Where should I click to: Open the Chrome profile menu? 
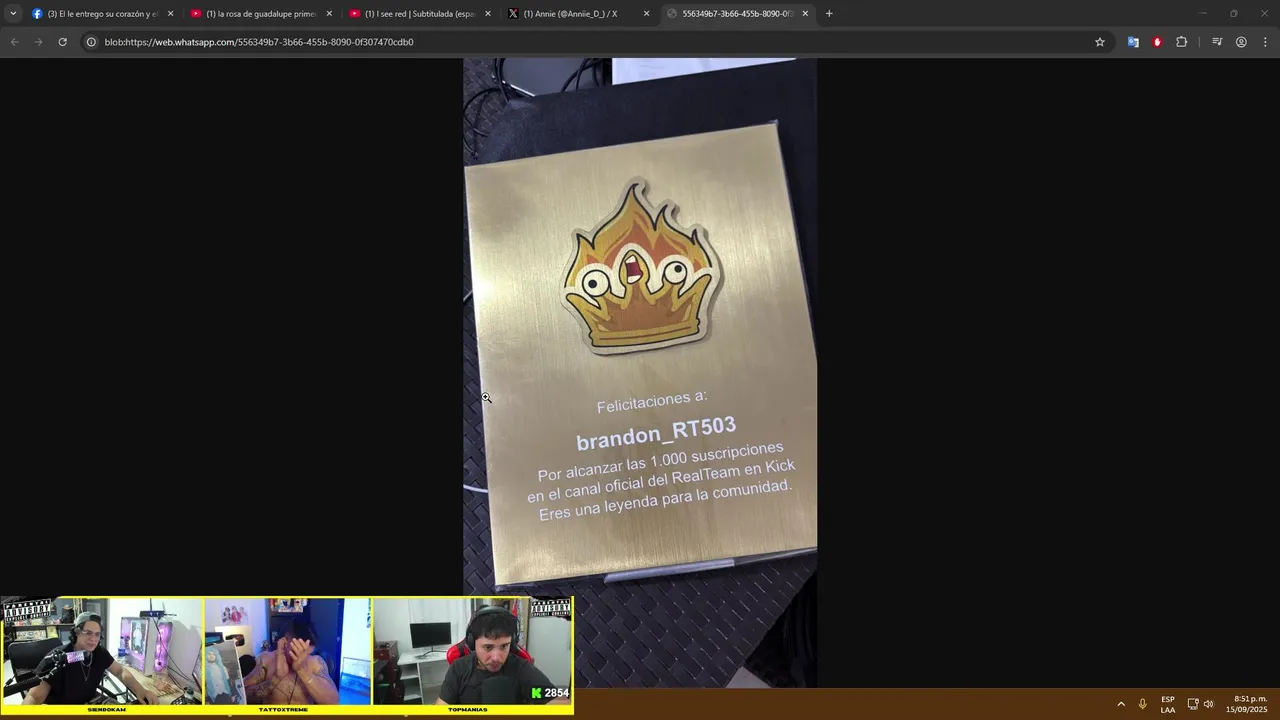(x=1241, y=42)
